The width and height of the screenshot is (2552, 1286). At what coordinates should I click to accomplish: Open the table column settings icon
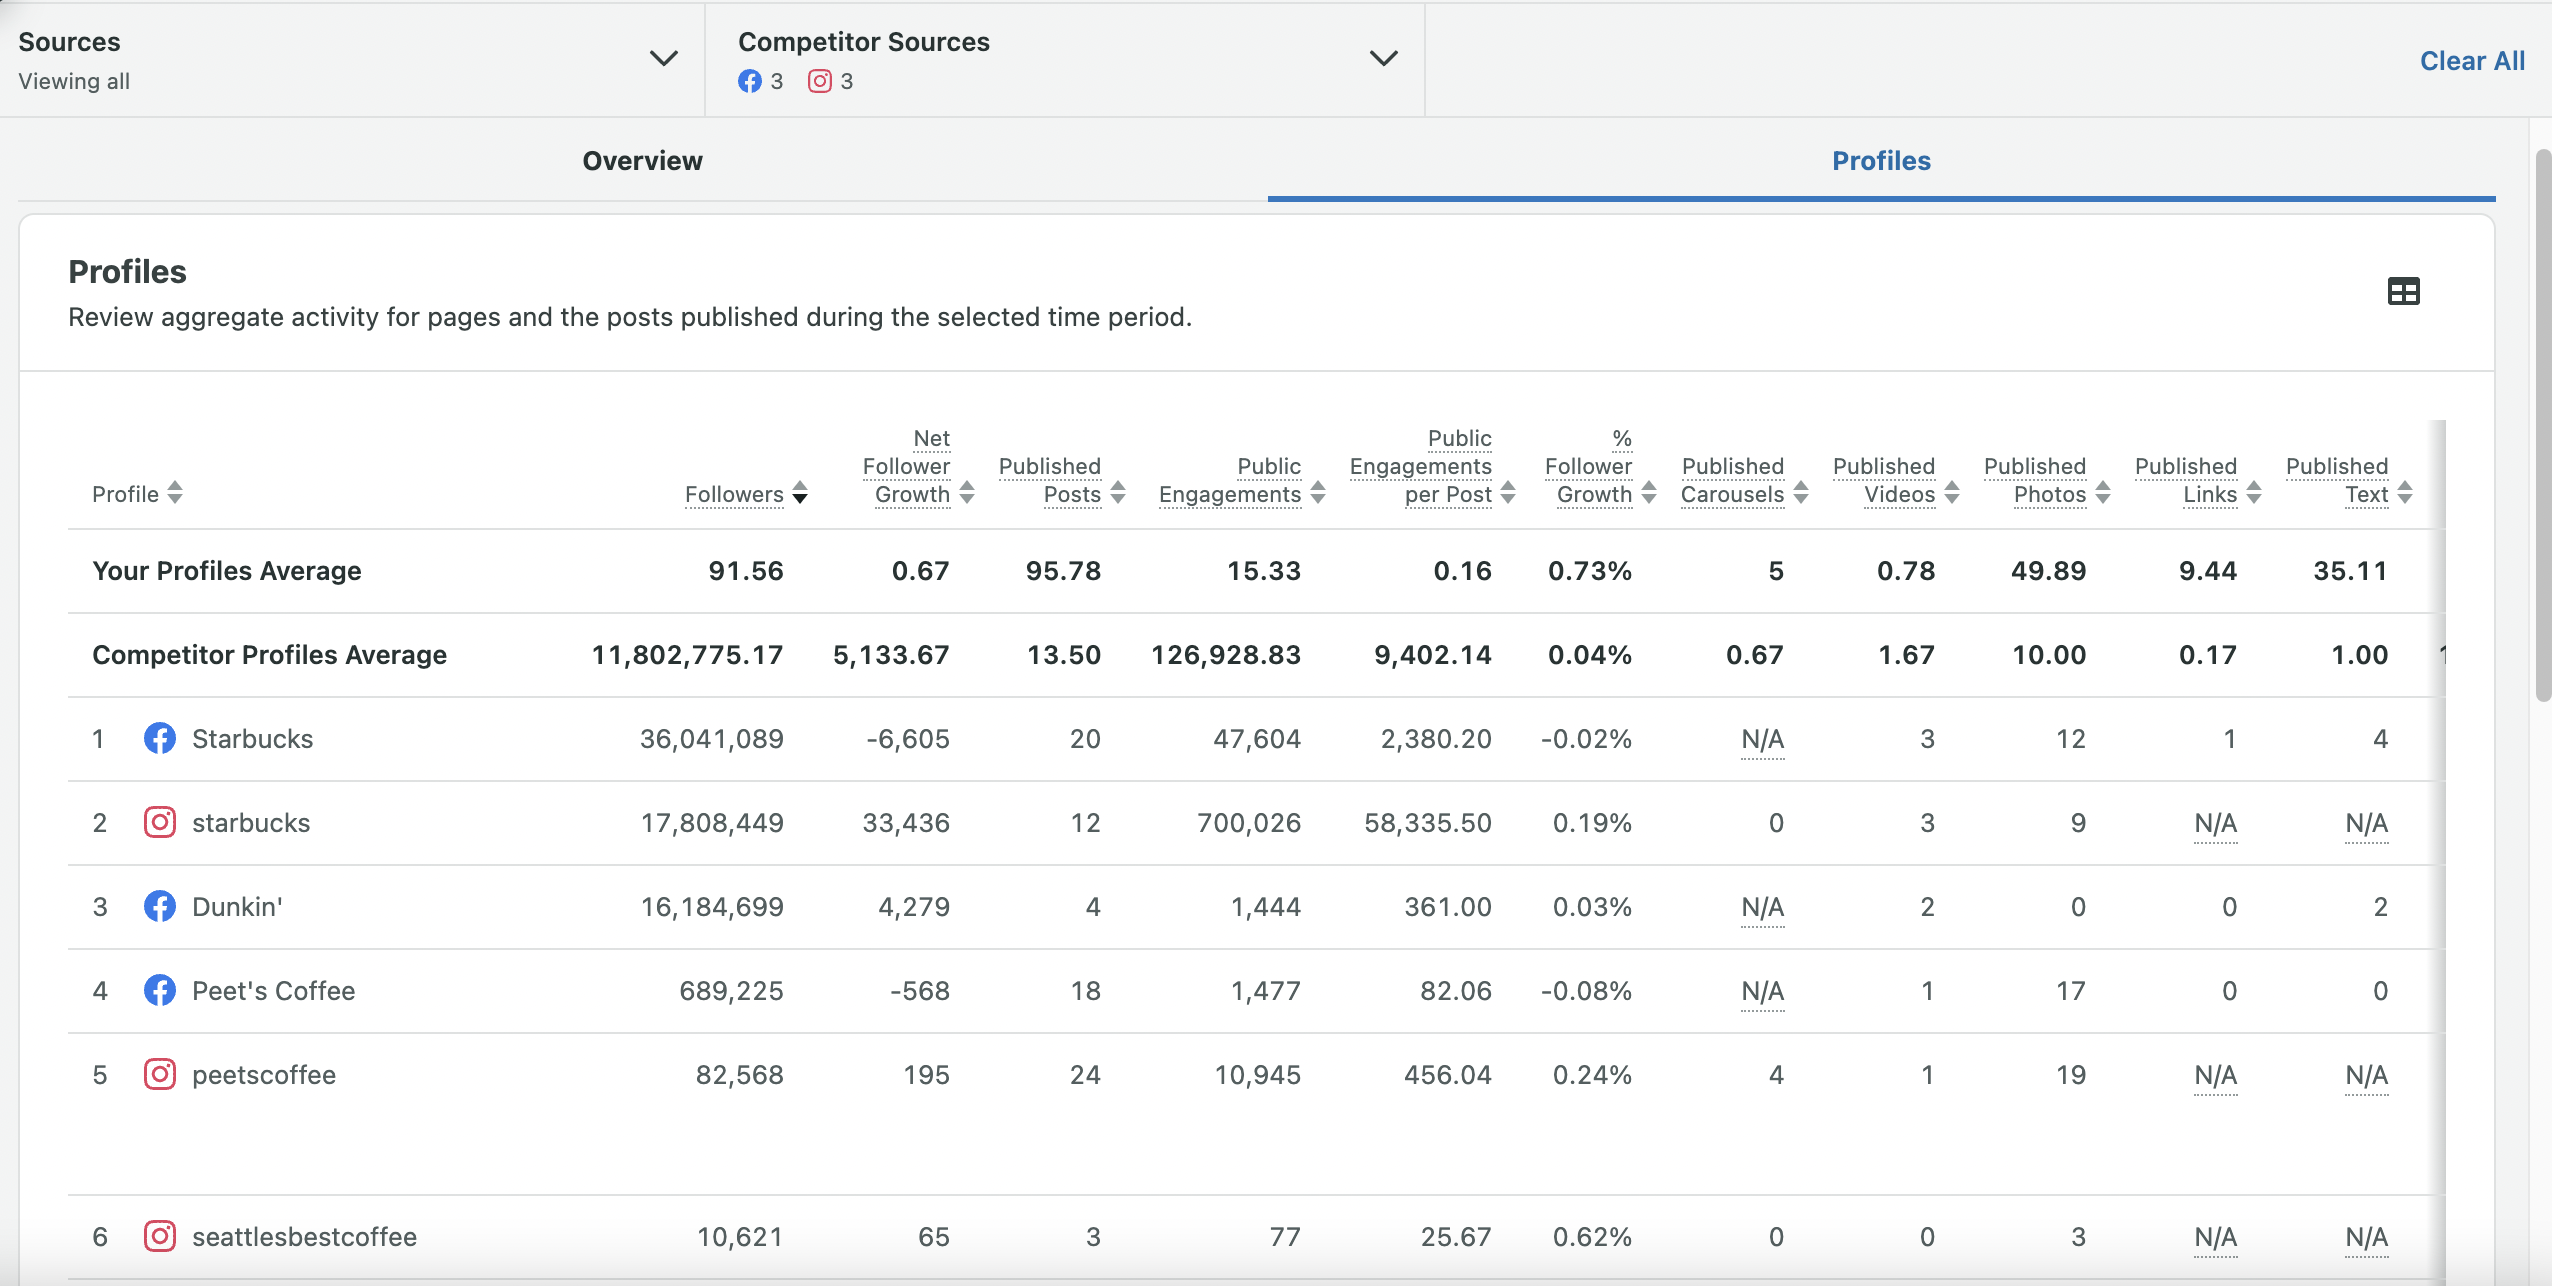coord(2403,291)
